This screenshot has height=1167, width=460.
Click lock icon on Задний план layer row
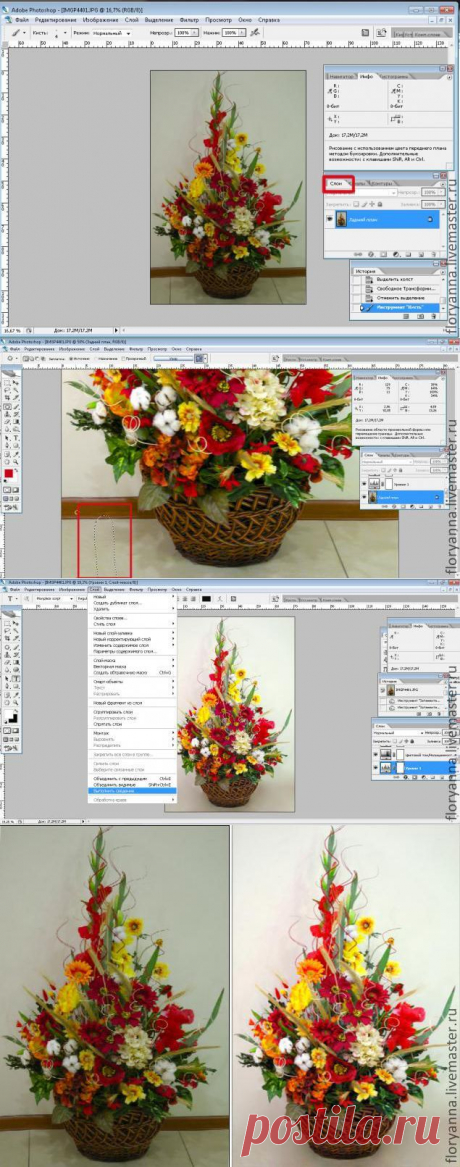coord(429,220)
